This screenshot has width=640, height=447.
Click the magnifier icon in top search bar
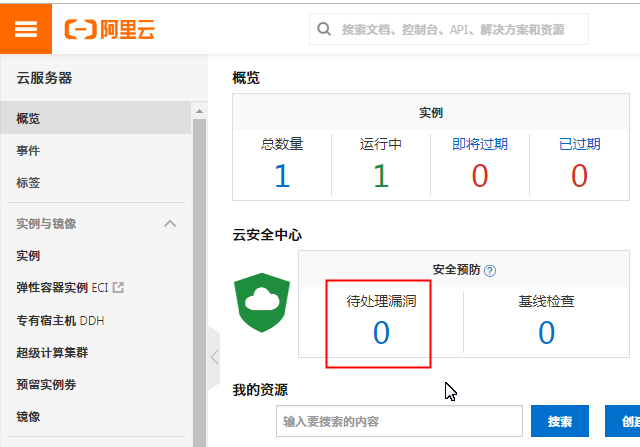point(324,29)
